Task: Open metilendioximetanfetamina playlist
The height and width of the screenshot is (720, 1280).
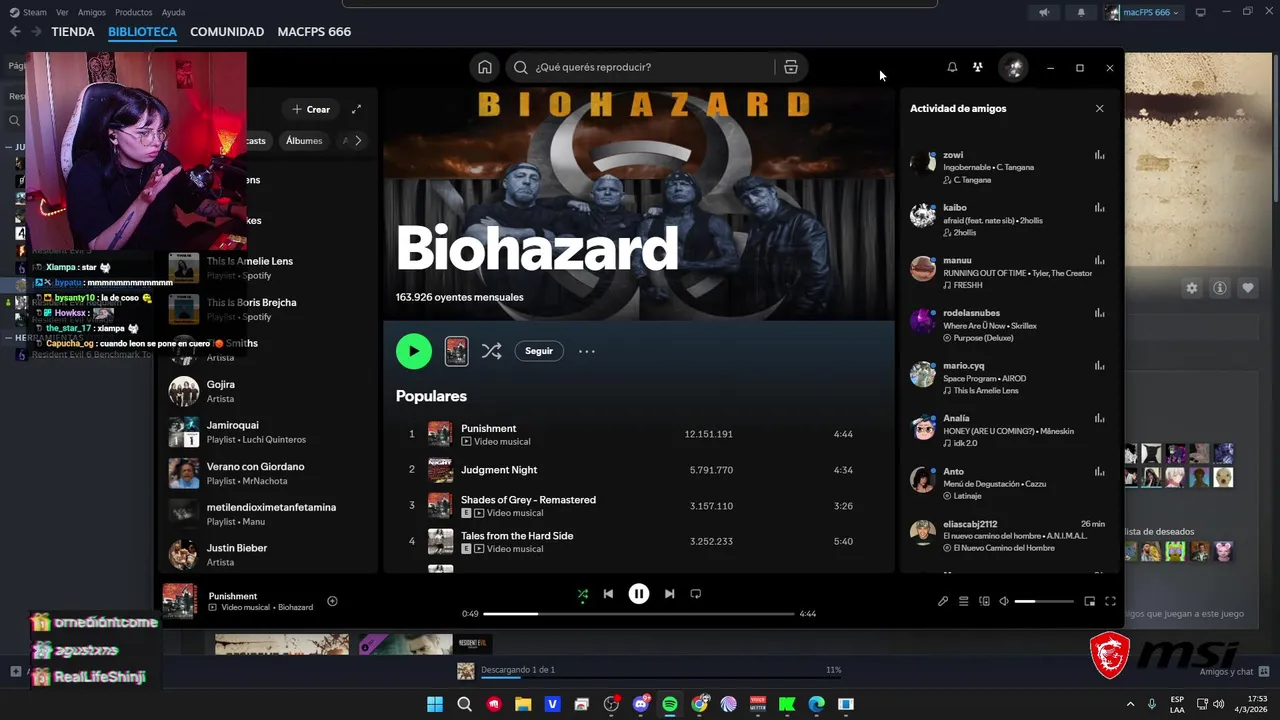Action: [x=270, y=514]
